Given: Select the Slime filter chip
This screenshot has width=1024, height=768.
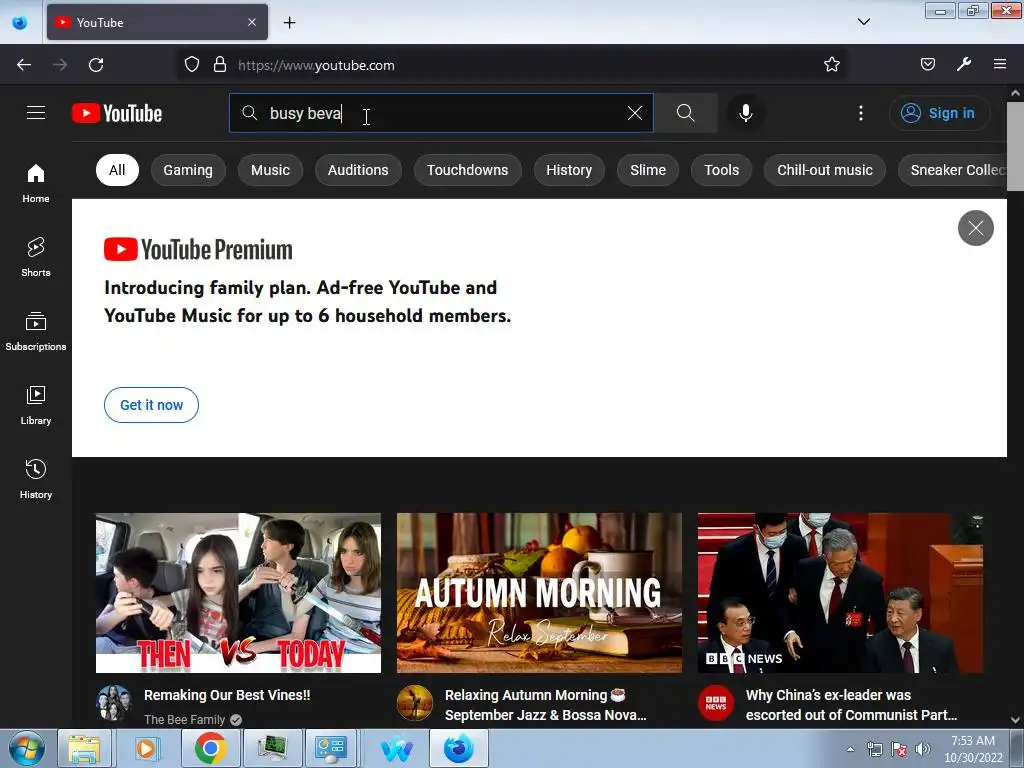Looking at the screenshot, I should tap(648, 170).
